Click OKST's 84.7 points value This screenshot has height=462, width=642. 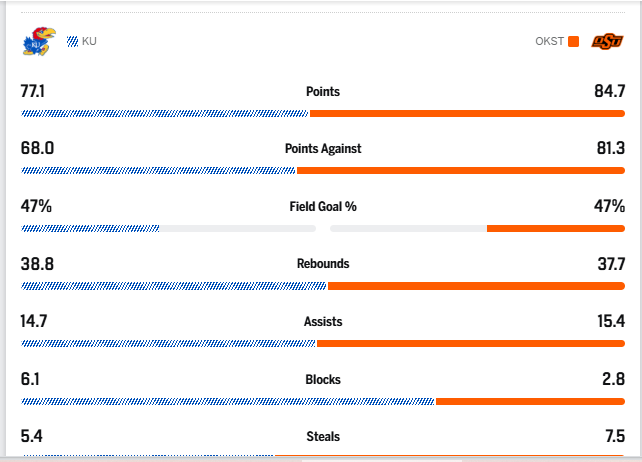[x=609, y=91]
